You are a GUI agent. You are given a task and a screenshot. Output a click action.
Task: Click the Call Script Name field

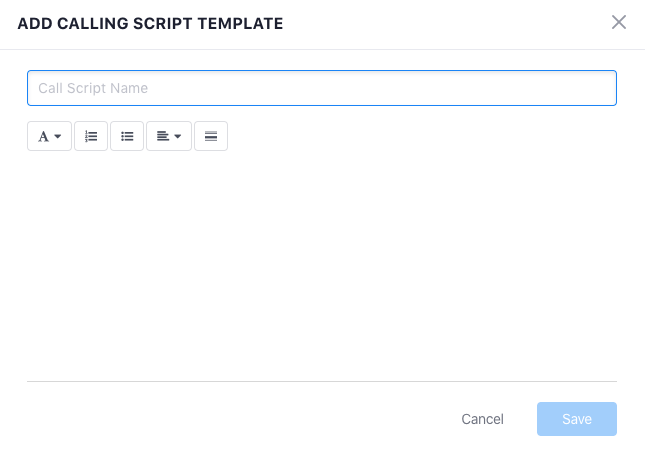click(322, 88)
